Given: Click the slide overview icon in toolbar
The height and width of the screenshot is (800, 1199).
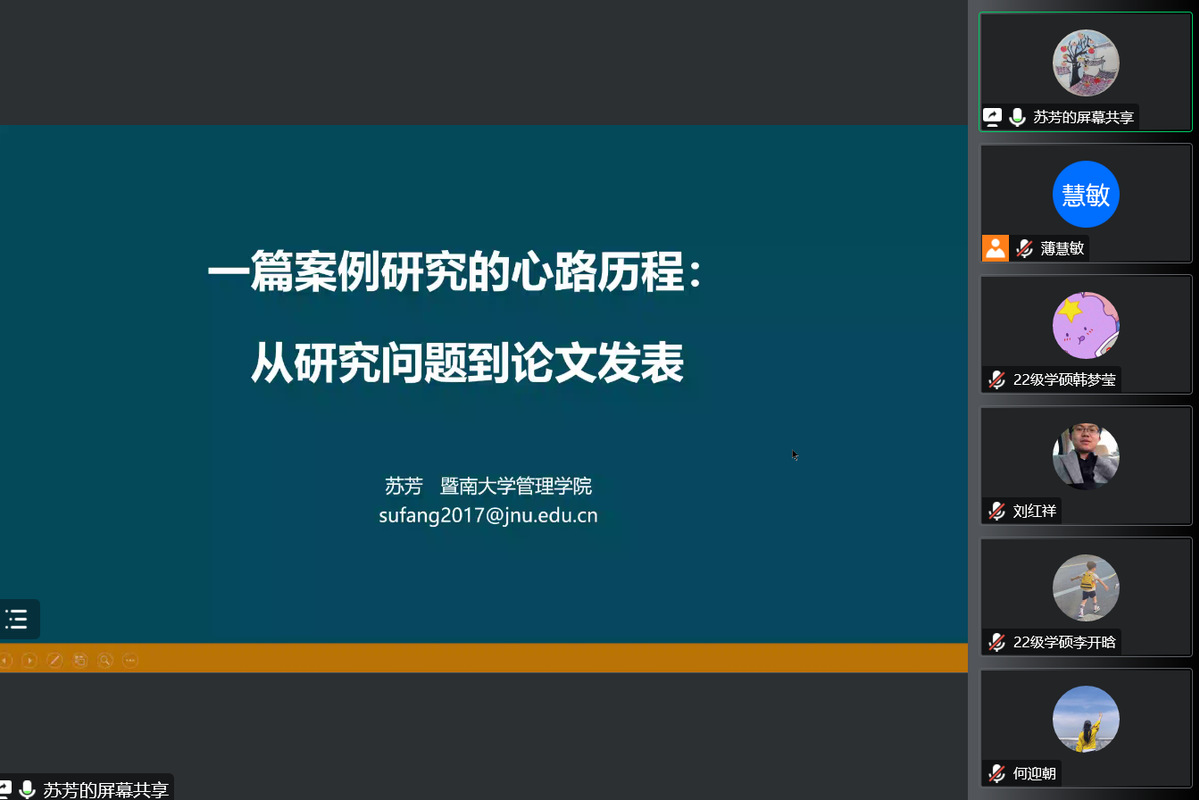Looking at the screenshot, I should coord(80,660).
